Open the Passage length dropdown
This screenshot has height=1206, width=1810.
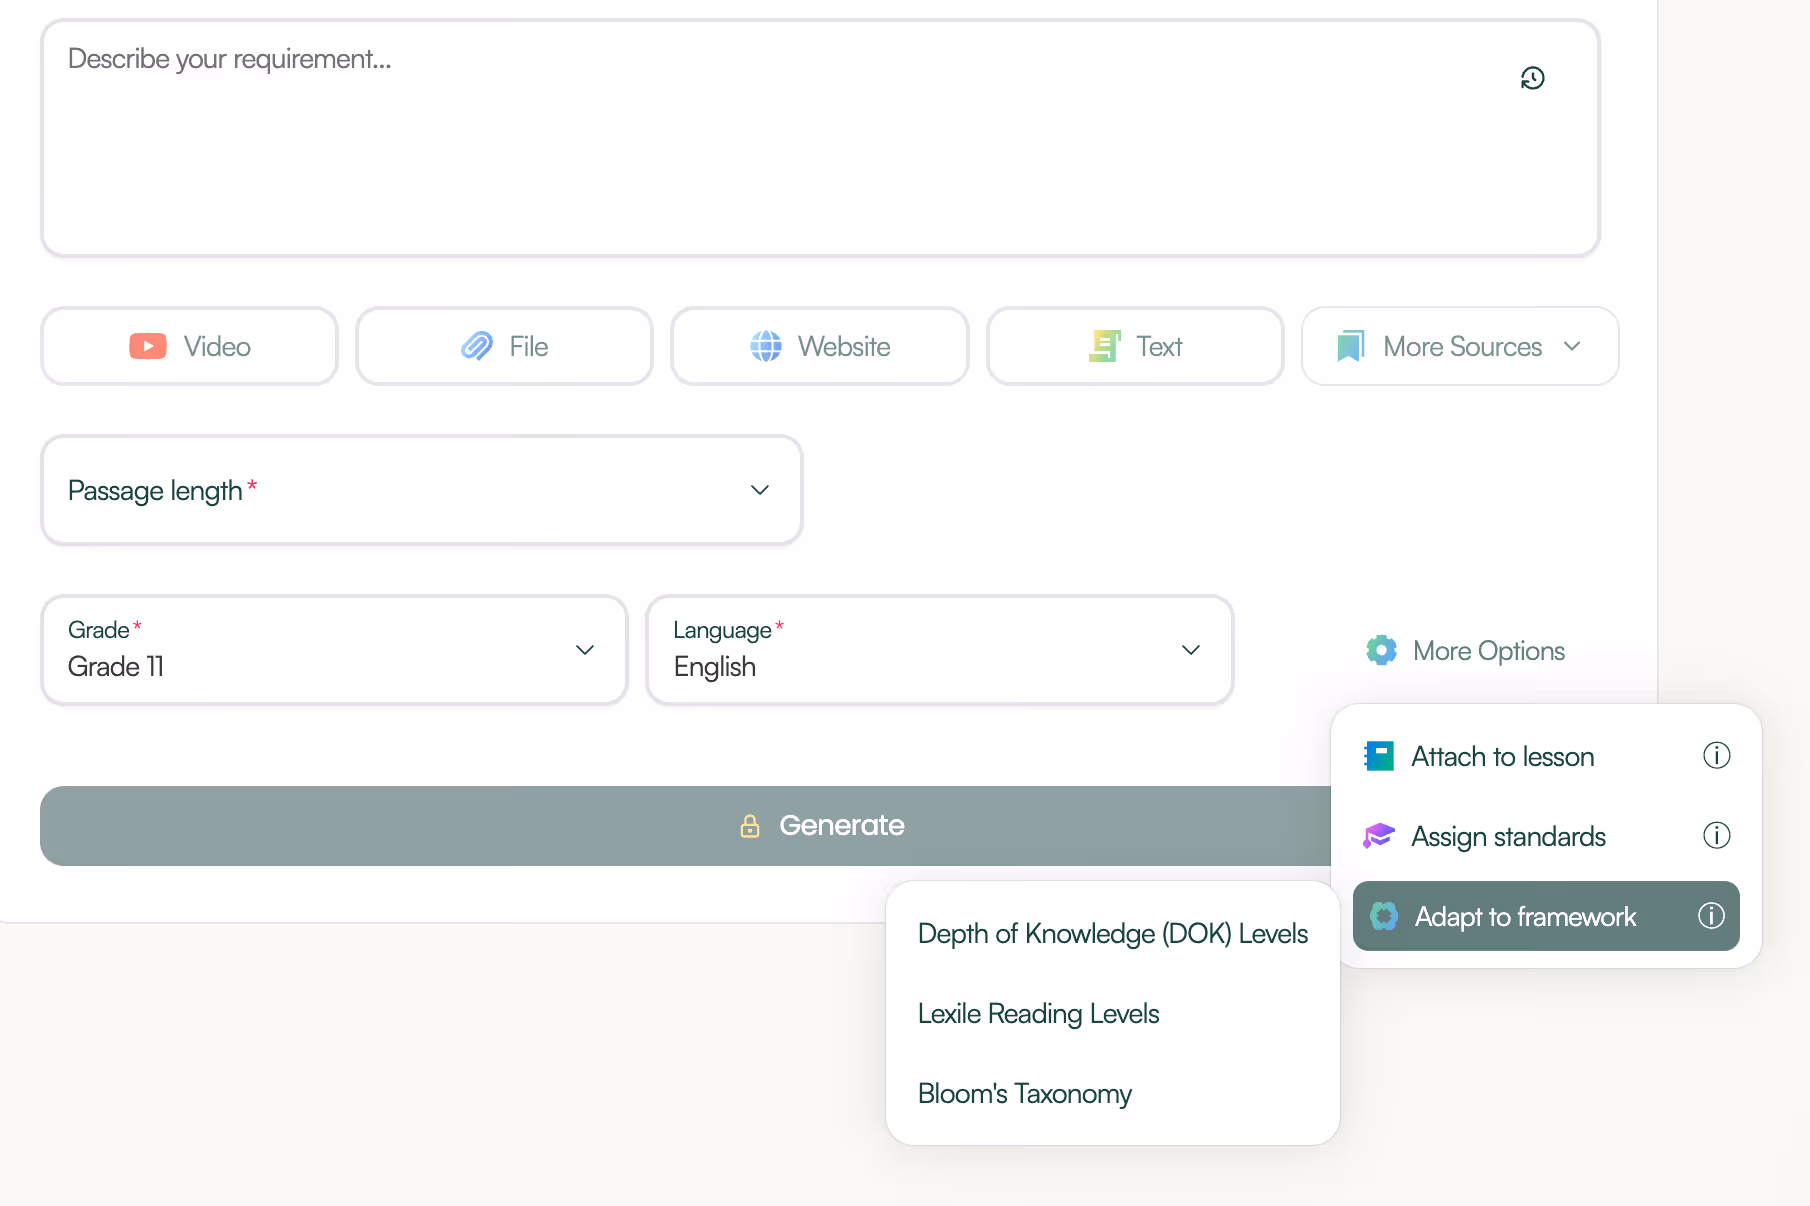click(x=421, y=490)
